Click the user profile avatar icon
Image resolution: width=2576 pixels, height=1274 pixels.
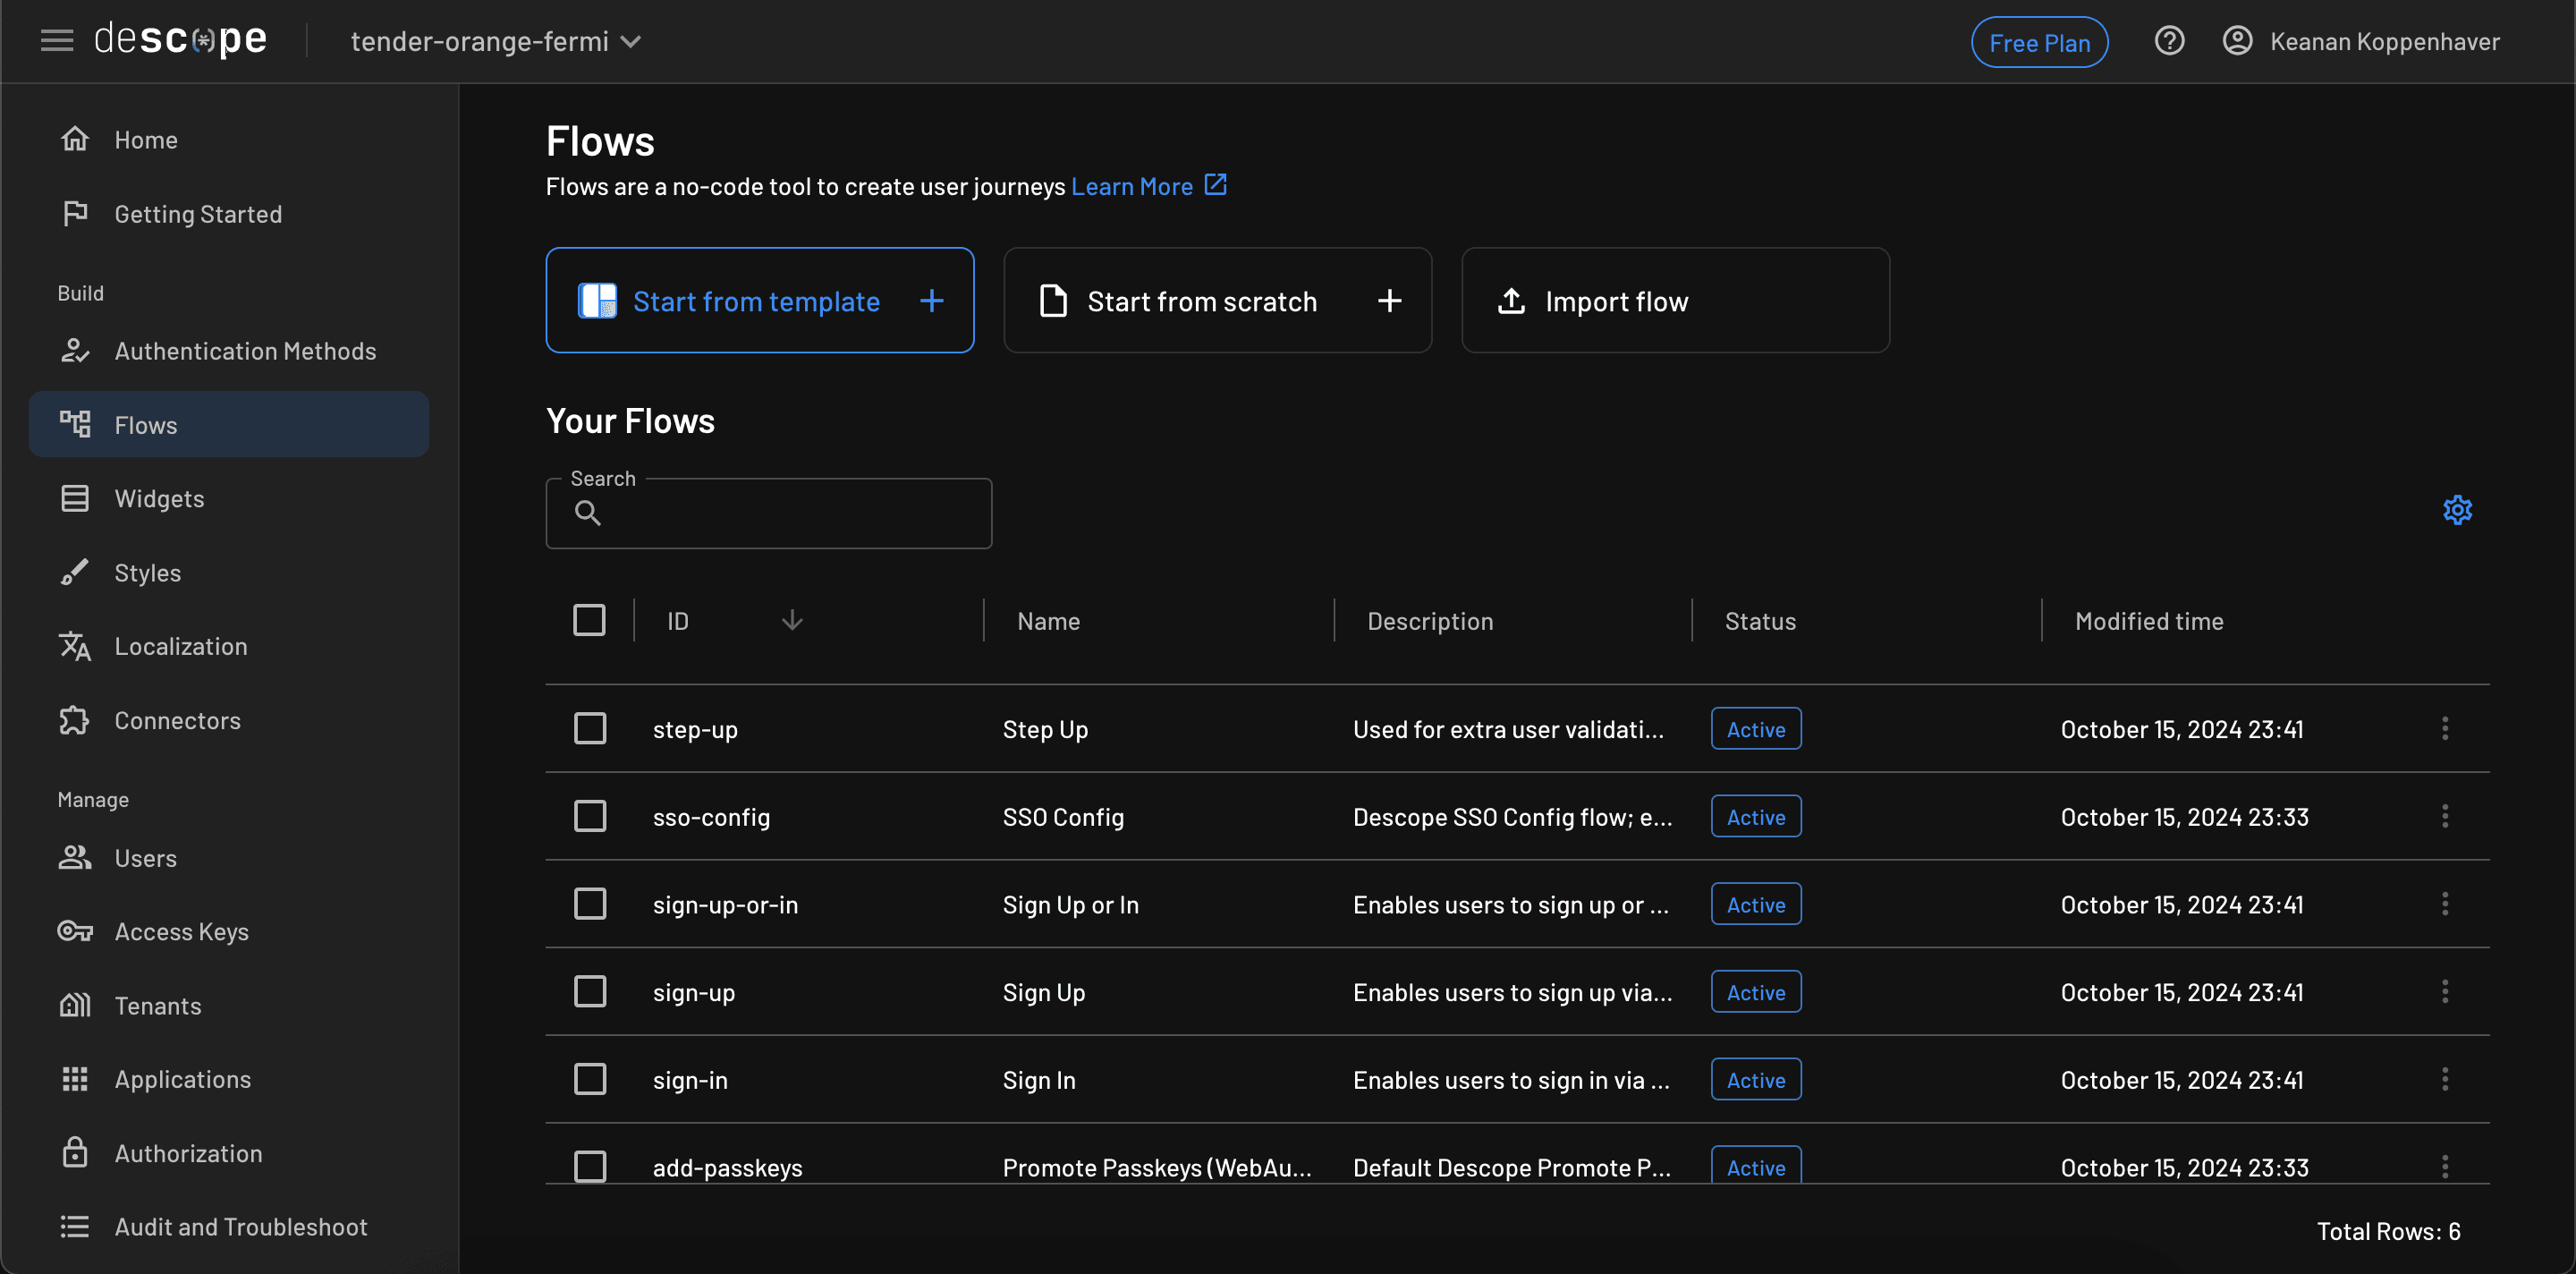pos(2236,41)
